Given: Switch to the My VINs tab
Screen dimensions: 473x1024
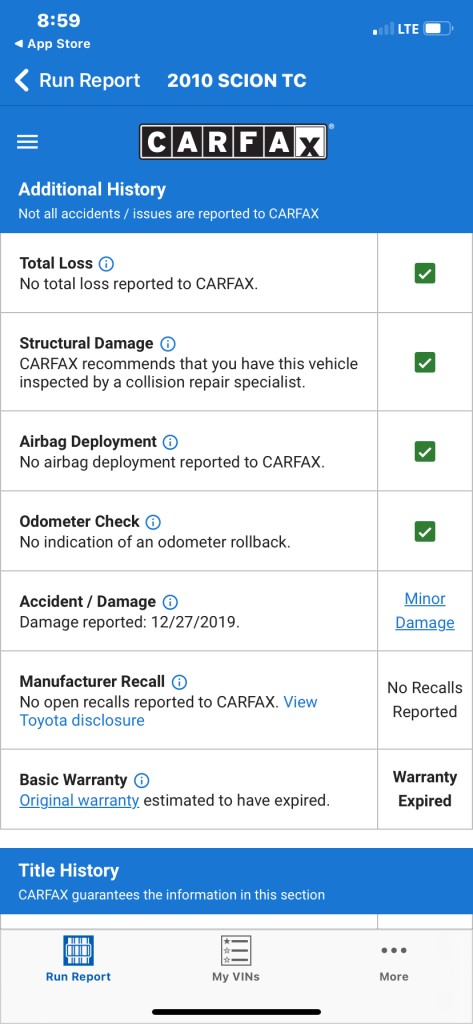Looking at the screenshot, I should [236, 959].
